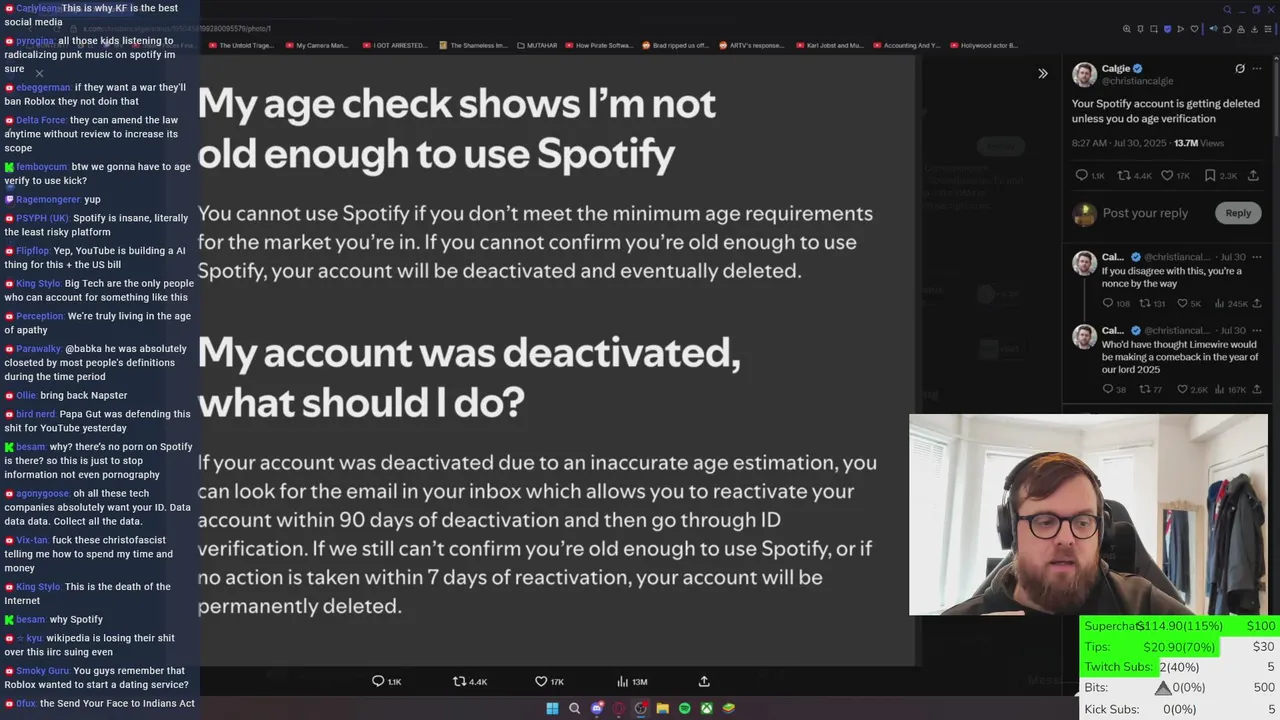Focus the Post your reply field
This screenshot has width=1280, height=720.
click(1145, 213)
